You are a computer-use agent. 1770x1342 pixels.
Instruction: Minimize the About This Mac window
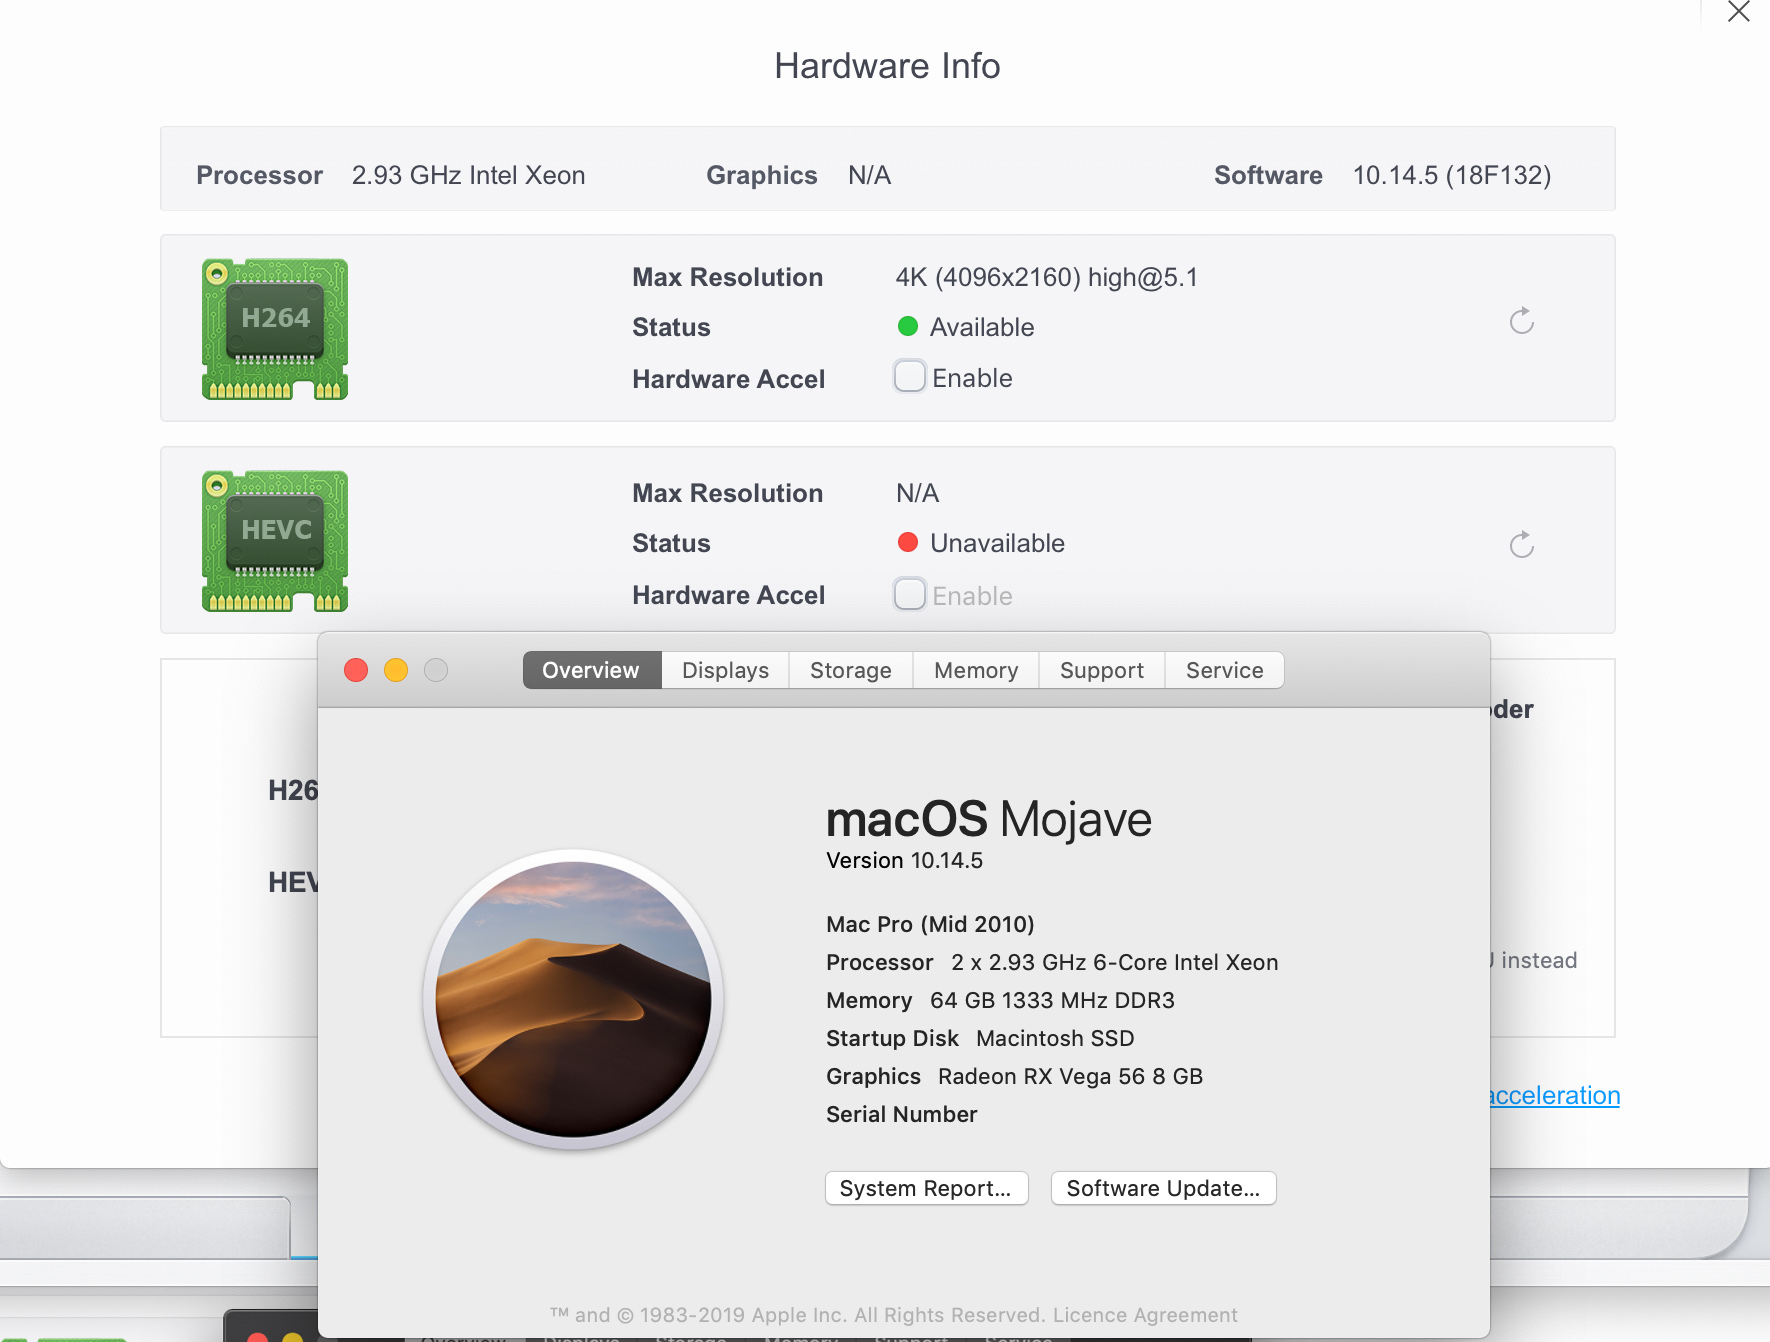click(396, 670)
